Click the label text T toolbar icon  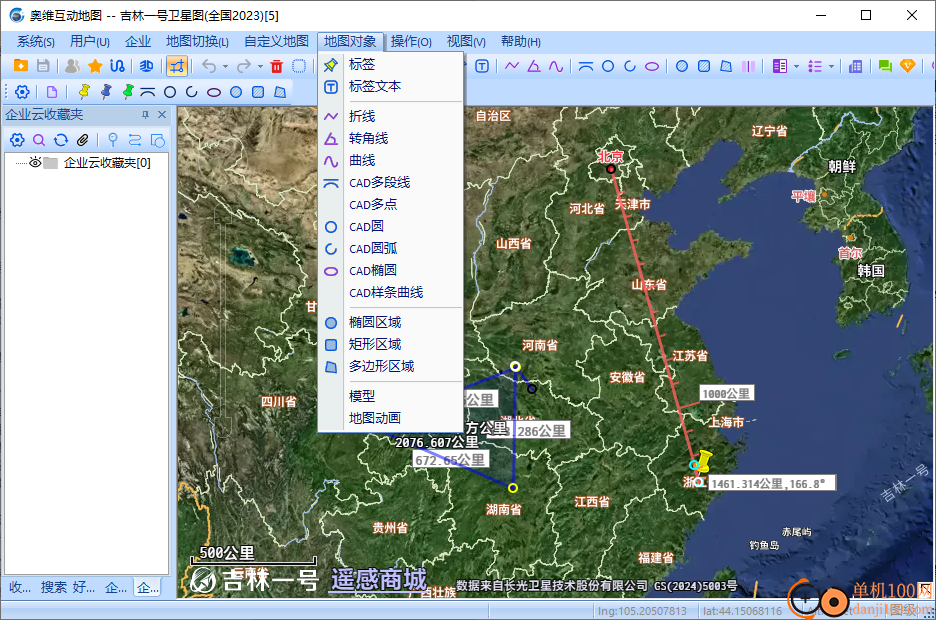[x=482, y=66]
